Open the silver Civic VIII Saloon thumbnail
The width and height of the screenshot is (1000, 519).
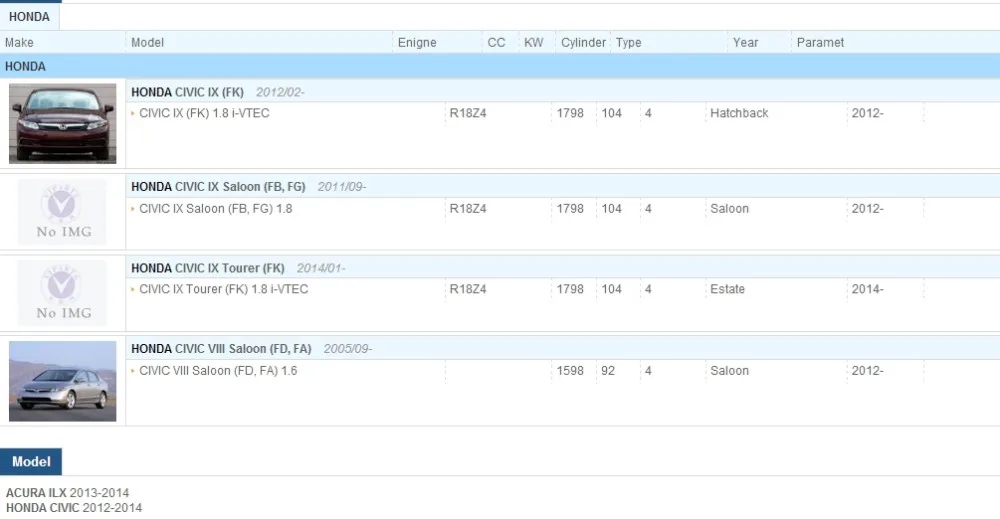(x=62, y=381)
